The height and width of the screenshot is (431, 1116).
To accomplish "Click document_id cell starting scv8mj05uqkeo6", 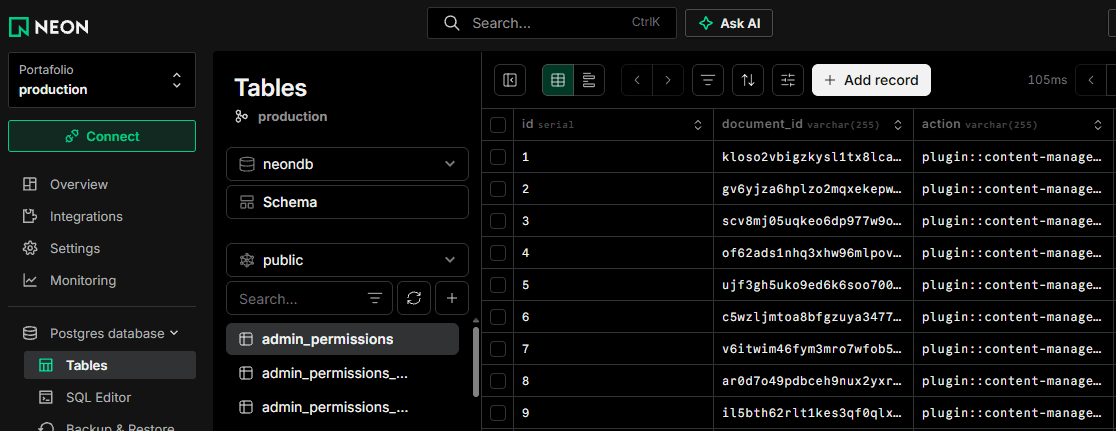I will point(813,220).
